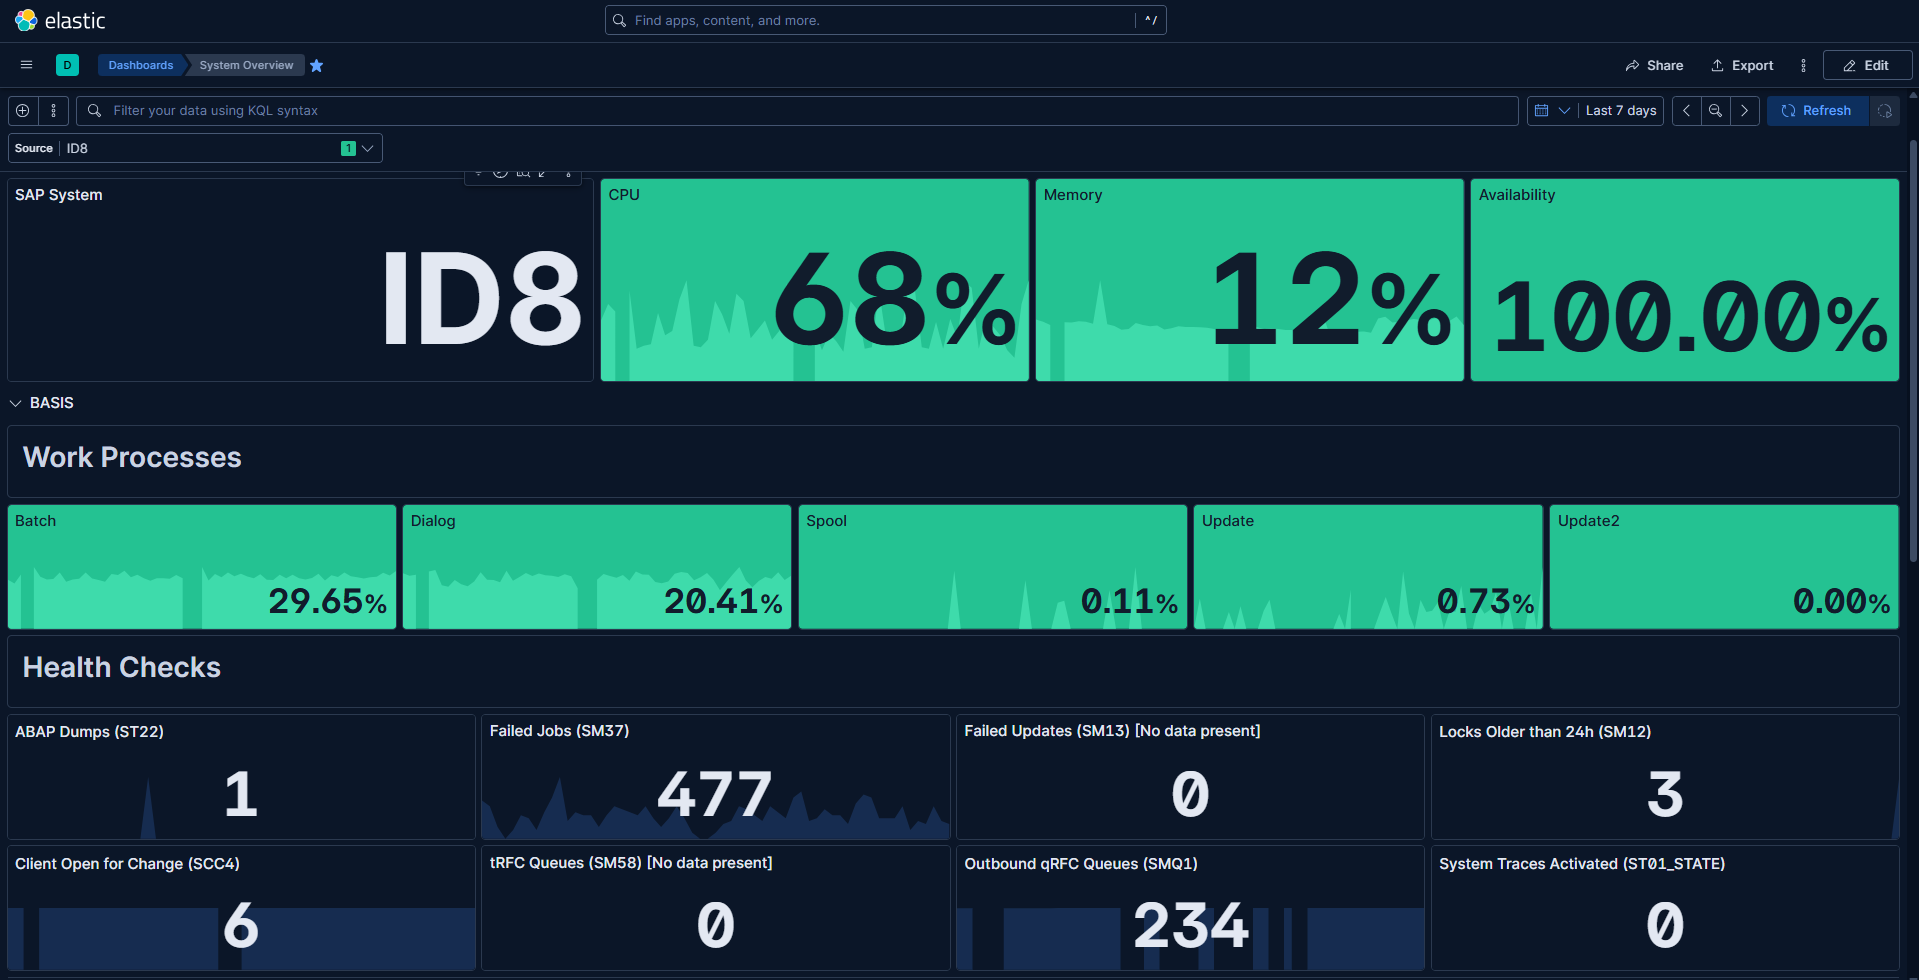Click the Update2 0.00% panel
This screenshot has height=980, width=1919.
(1724, 567)
